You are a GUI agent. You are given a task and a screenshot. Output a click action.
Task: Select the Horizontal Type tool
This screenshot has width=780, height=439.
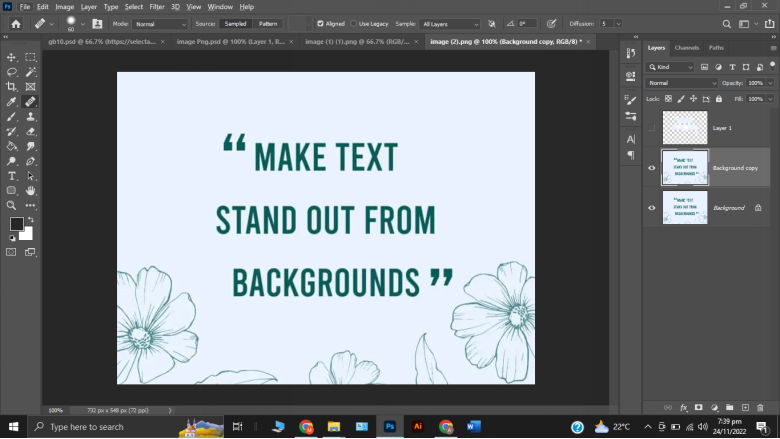coord(11,176)
